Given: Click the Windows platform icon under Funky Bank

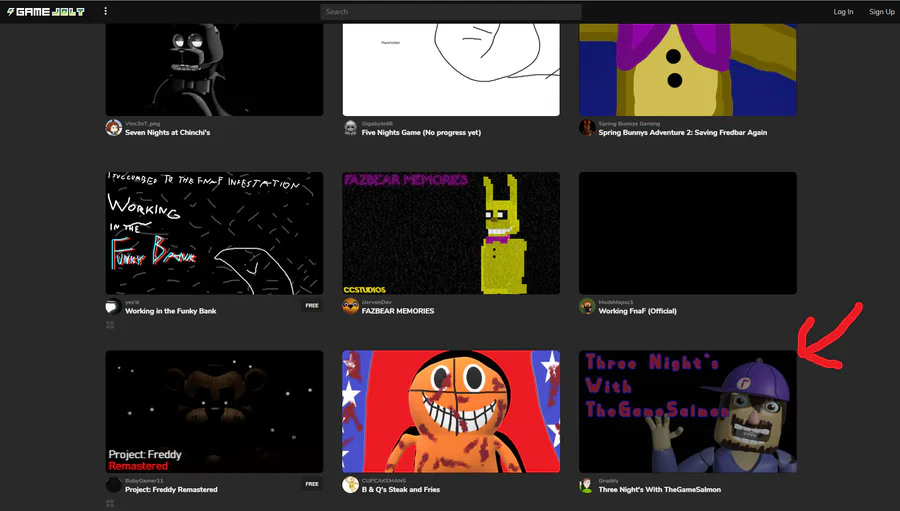Looking at the screenshot, I should coord(110,325).
